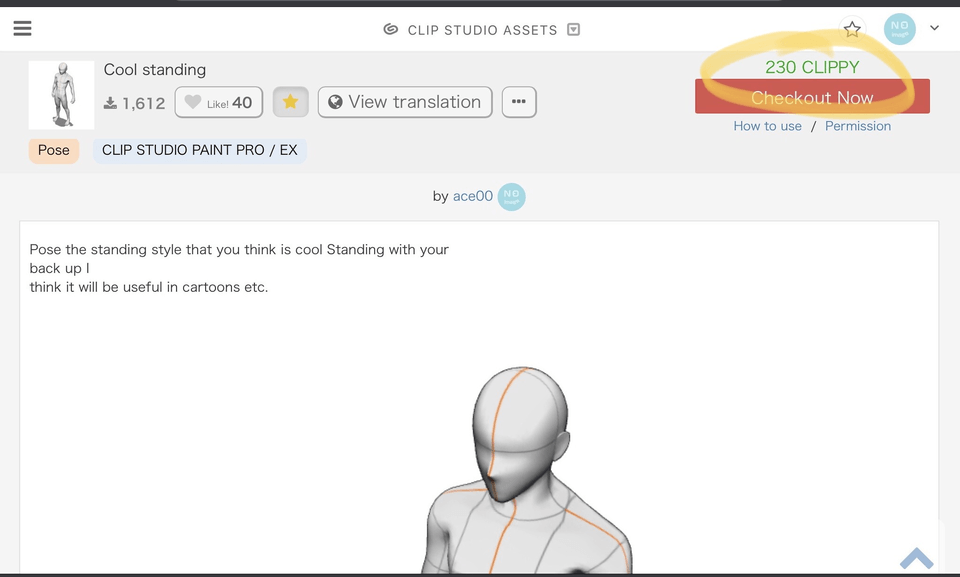960x577 pixels.
Task: Open the three-dots more options button
Action: pos(519,102)
